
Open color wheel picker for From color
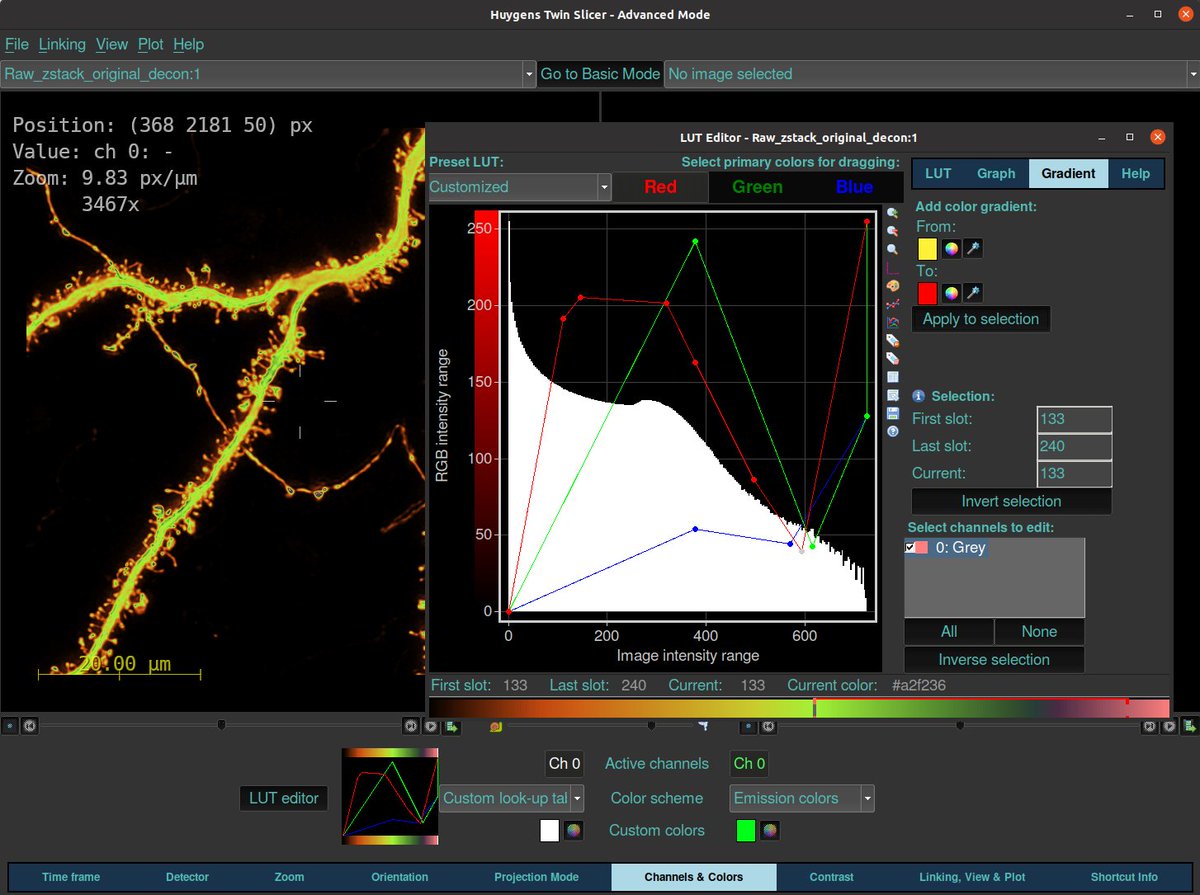coord(951,249)
